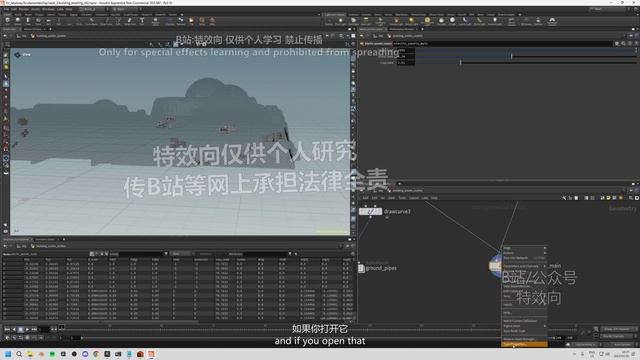
Task: Adjust the lower parameter slider handle
Action: coord(460,62)
